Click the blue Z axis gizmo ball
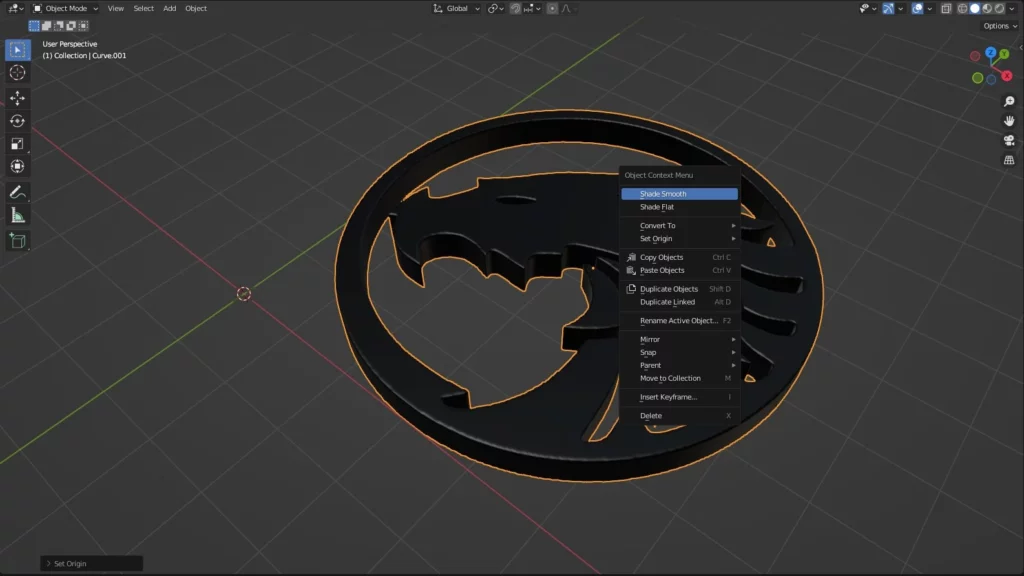Viewport: 1024px width, 576px height. 991,52
